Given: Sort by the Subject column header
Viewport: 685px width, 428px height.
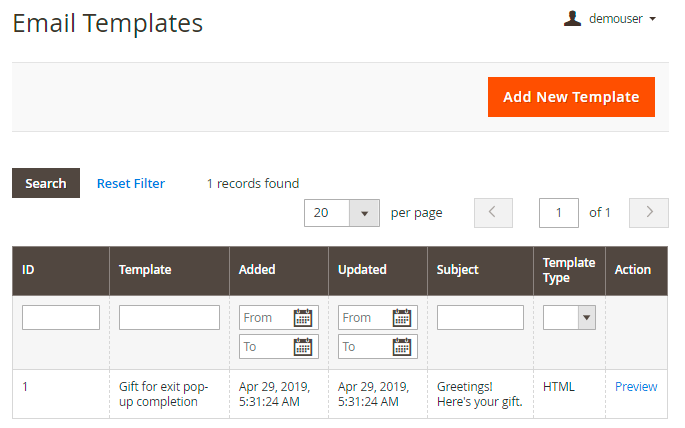Looking at the screenshot, I should coord(458,270).
